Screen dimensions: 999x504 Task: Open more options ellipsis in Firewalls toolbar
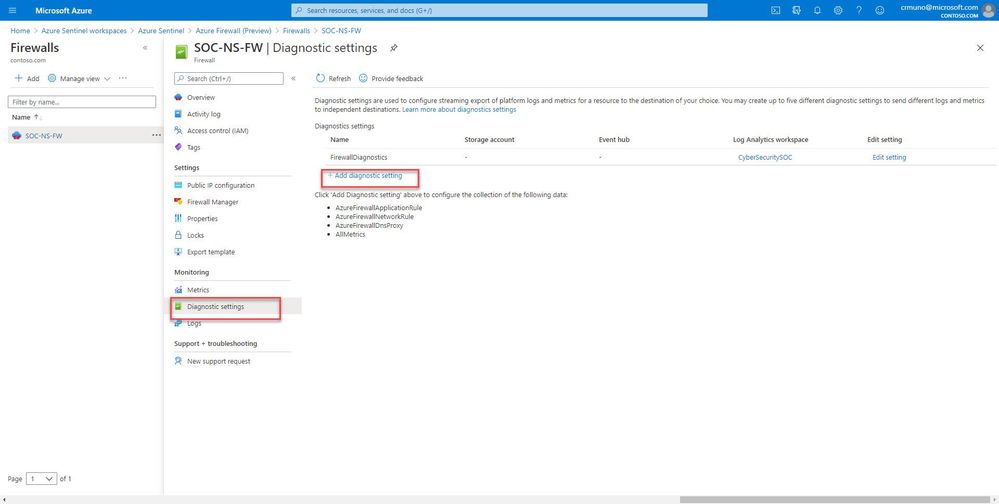point(123,78)
